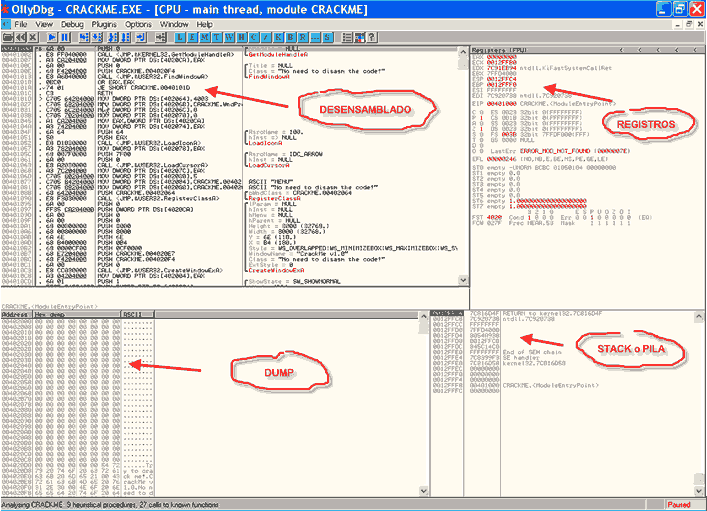The width and height of the screenshot is (707, 511).
Task: Click the Address column header in dump
Action: [x=16, y=313]
